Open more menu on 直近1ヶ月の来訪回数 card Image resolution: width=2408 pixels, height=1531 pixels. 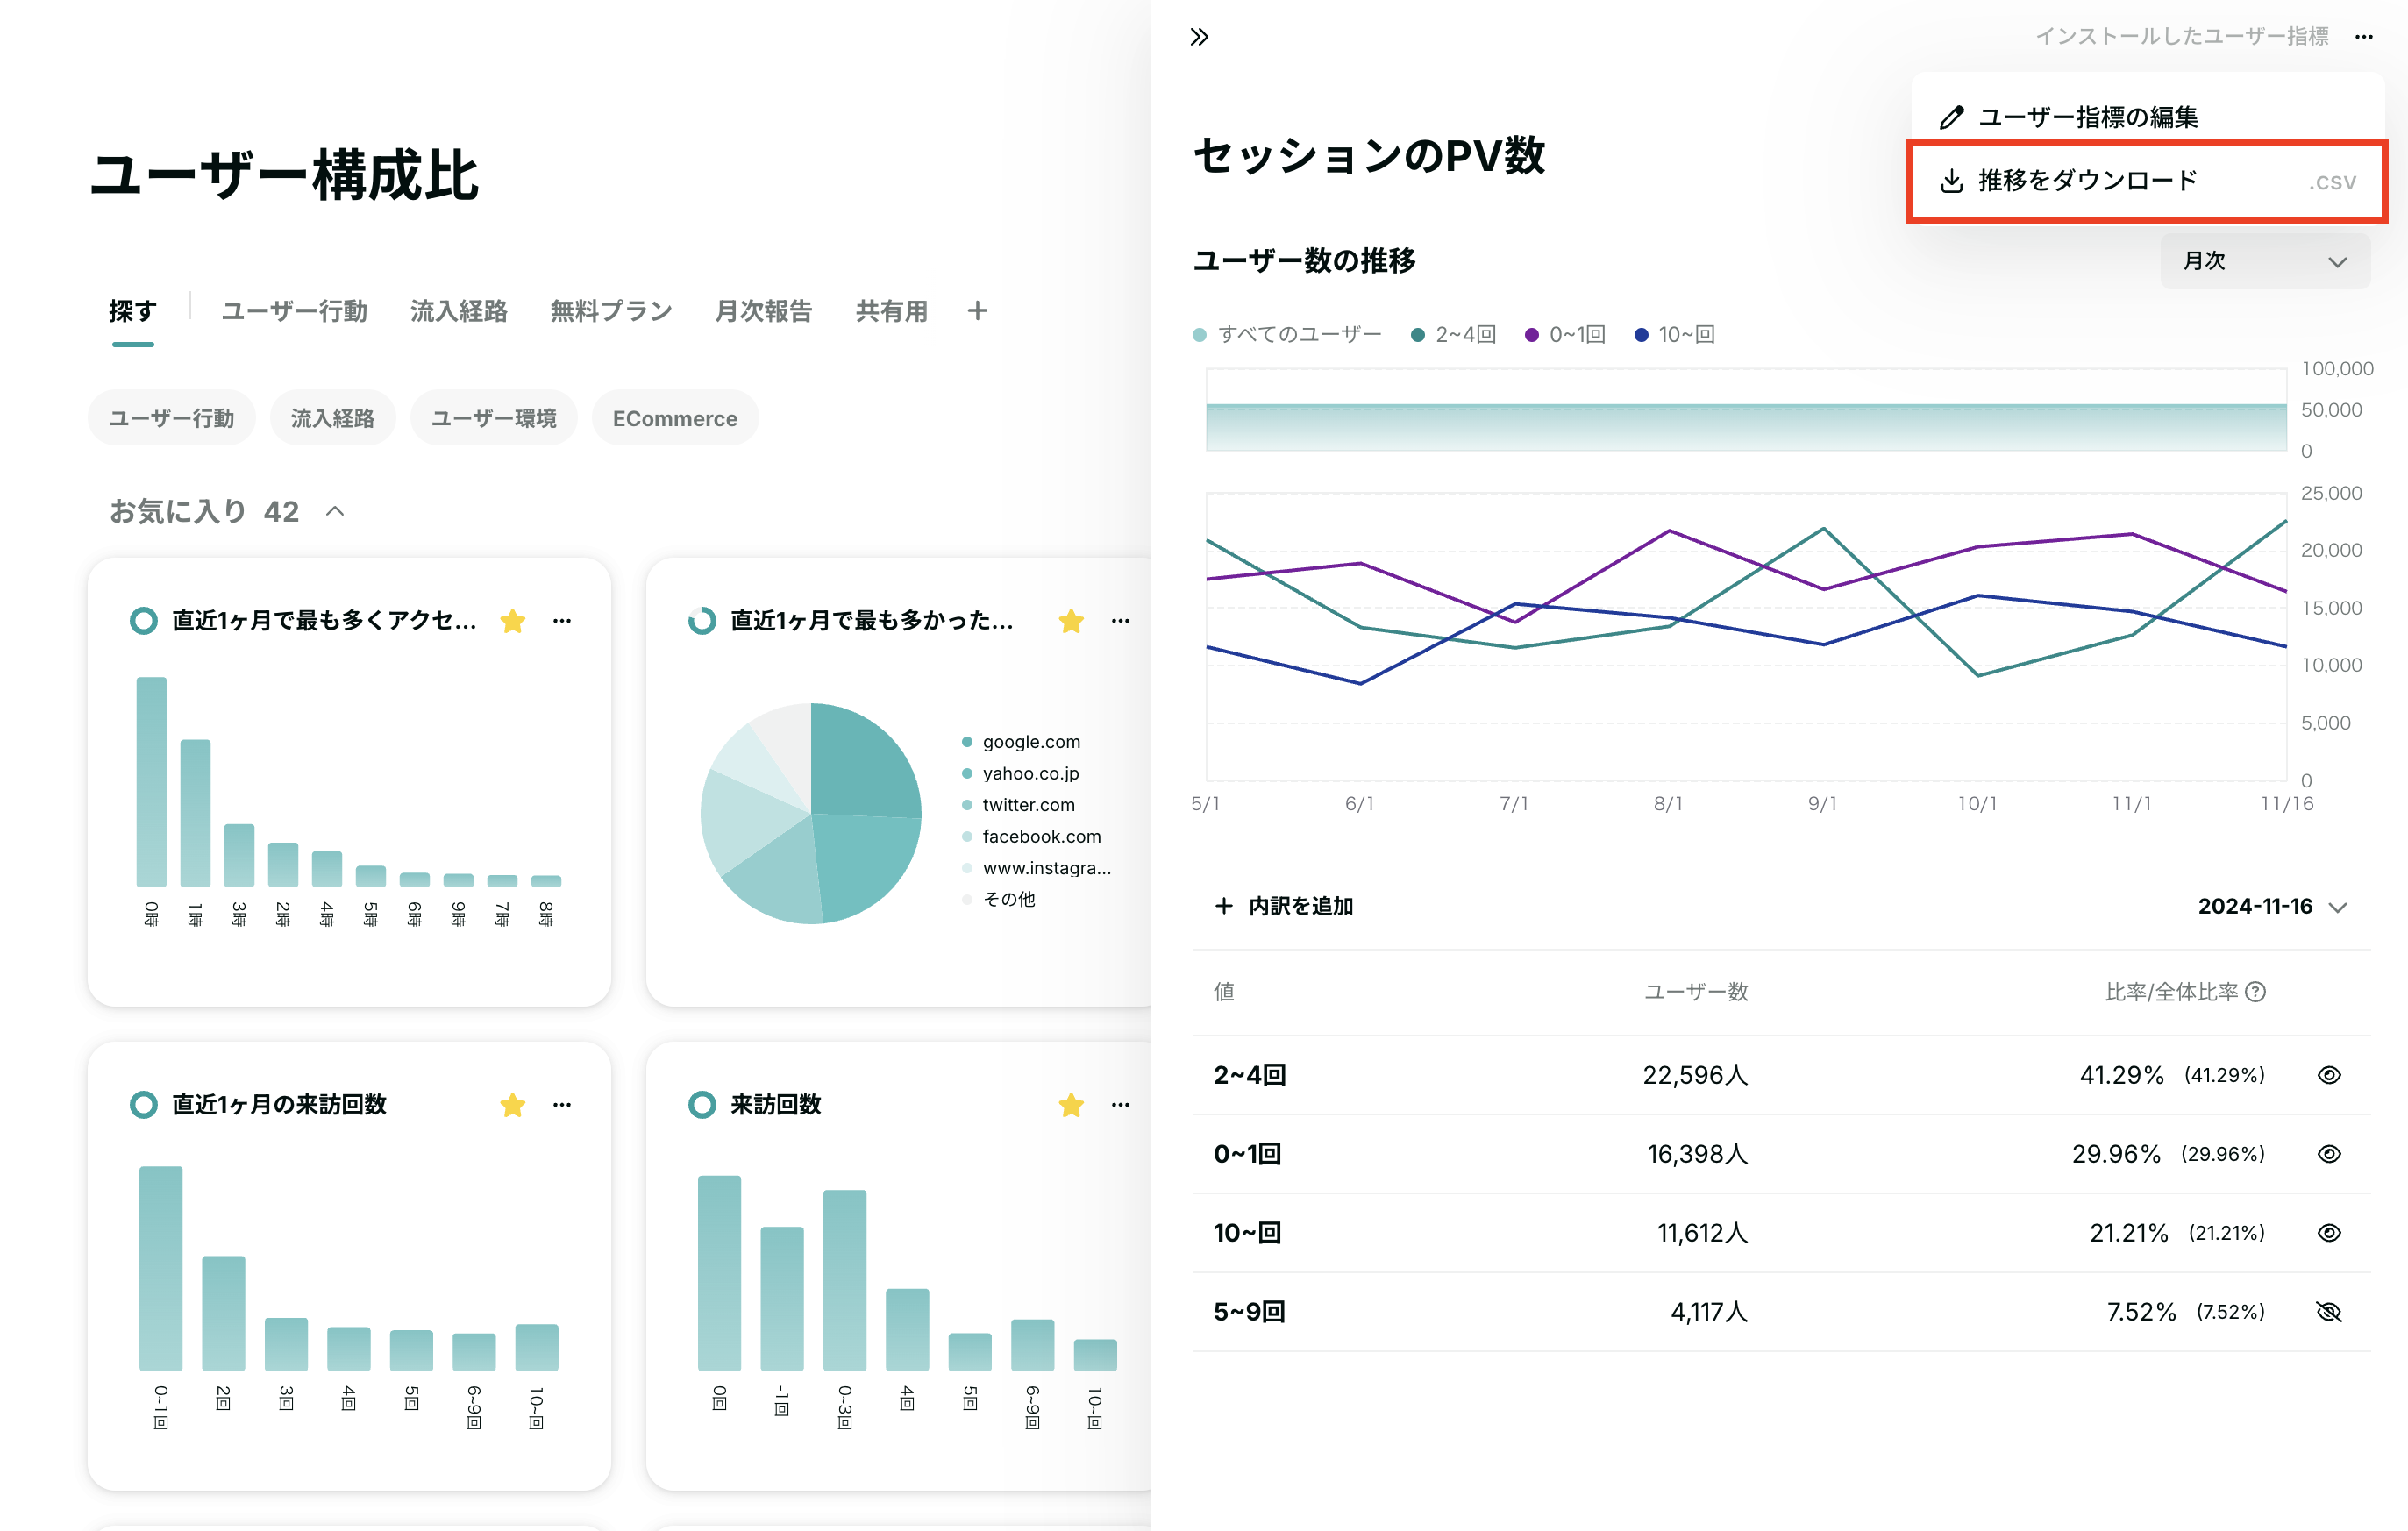pos(562,1105)
